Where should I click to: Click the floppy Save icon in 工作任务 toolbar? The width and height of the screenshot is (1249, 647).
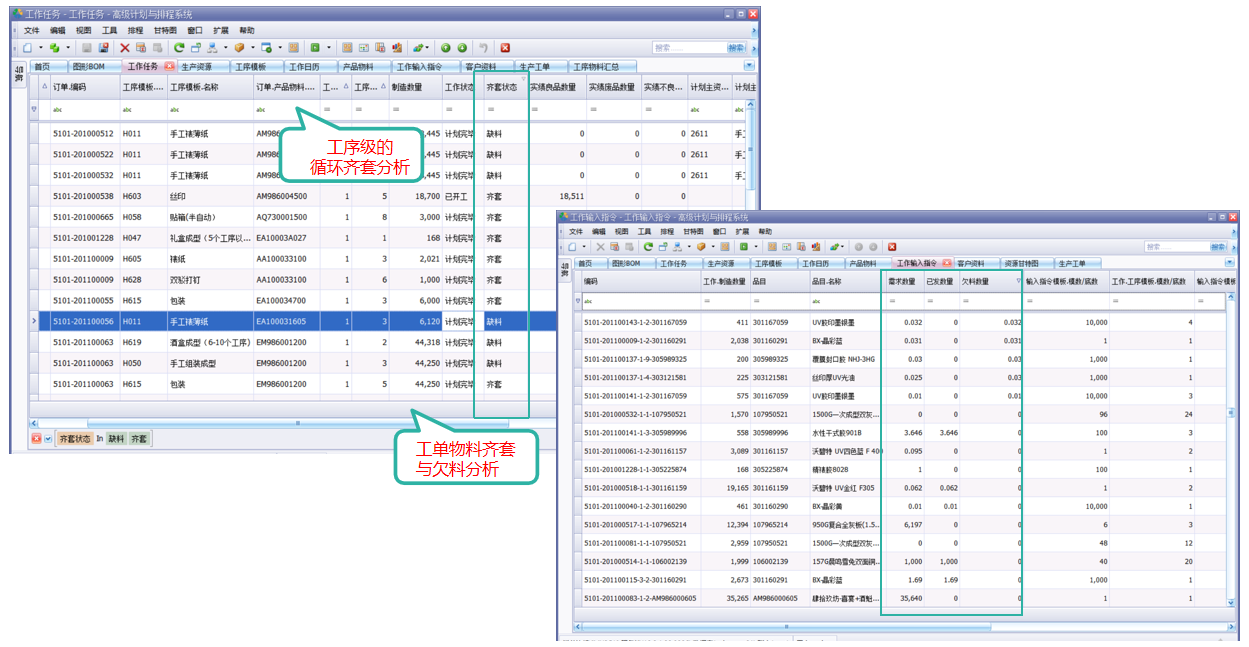coord(87,48)
